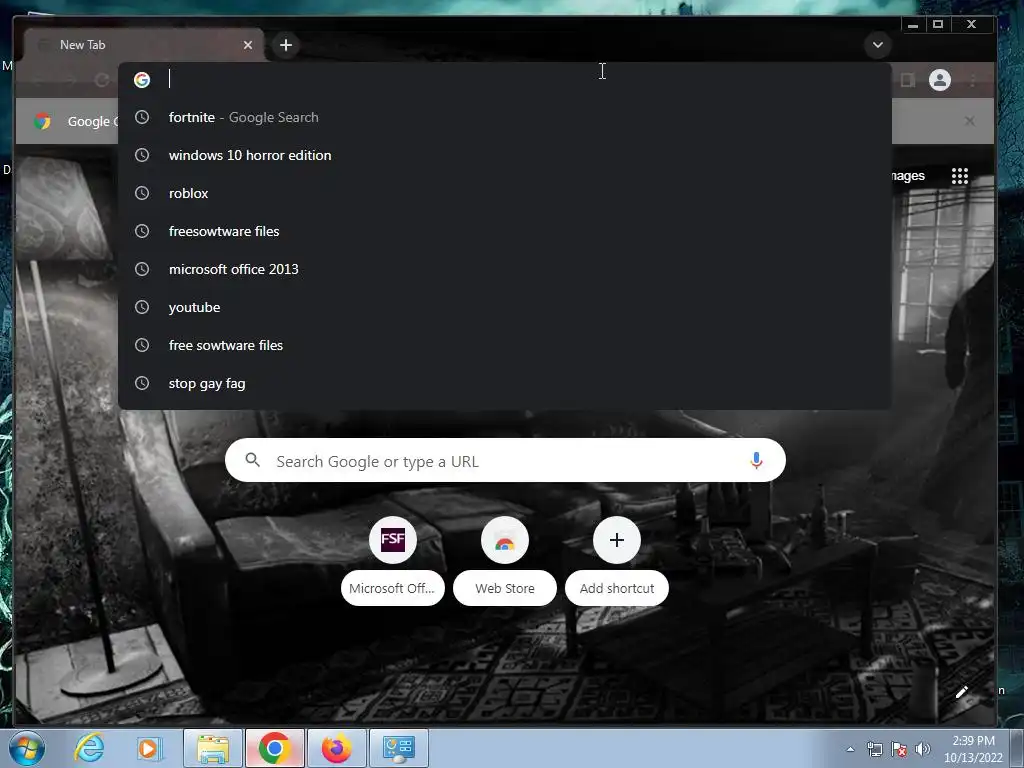Open Control Panel taskbar item
Viewport: 1024px width, 768px height.
399,748
